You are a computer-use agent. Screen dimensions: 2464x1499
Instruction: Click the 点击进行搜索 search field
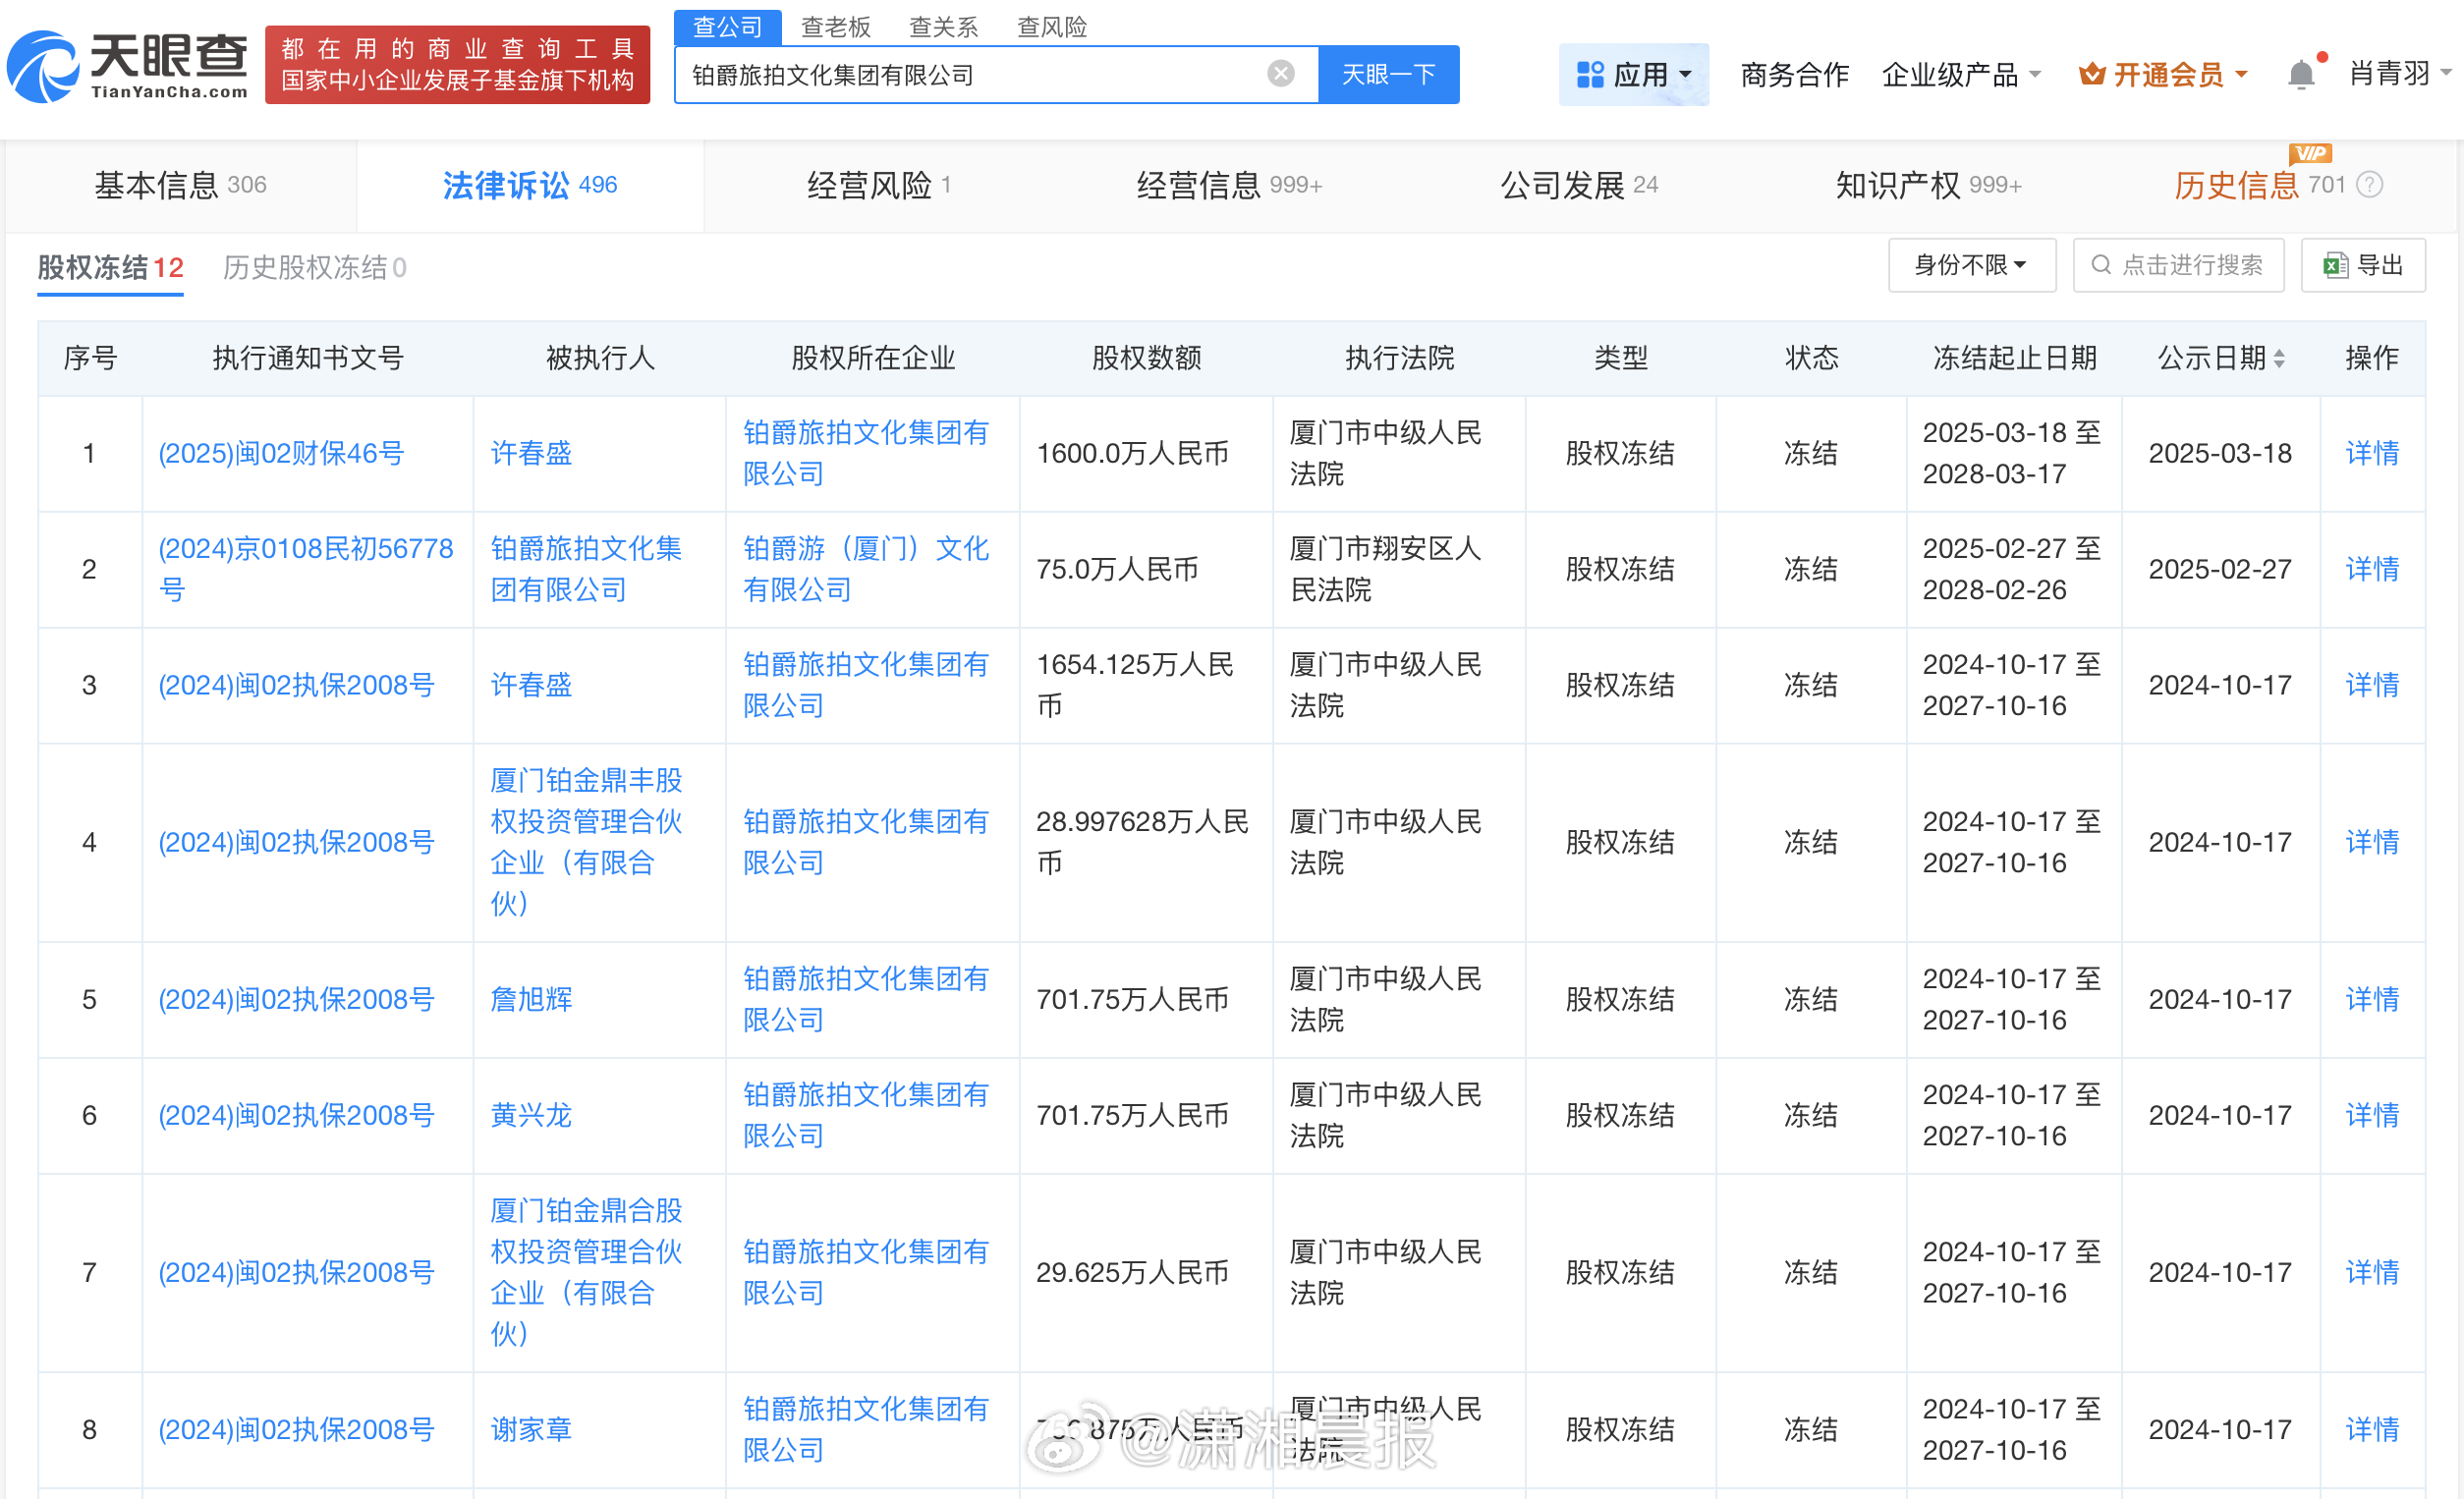click(x=2178, y=265)
